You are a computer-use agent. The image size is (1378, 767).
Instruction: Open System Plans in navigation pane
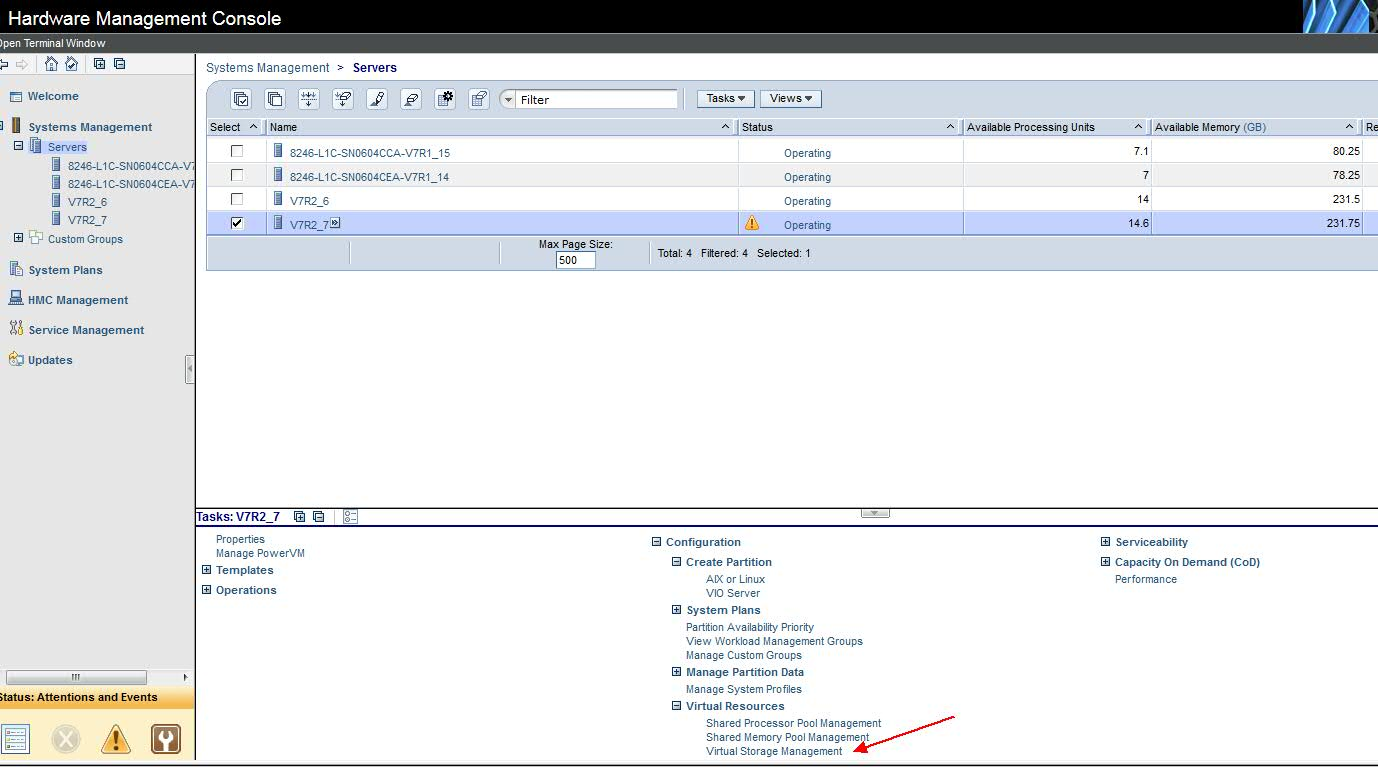[65, 270]
